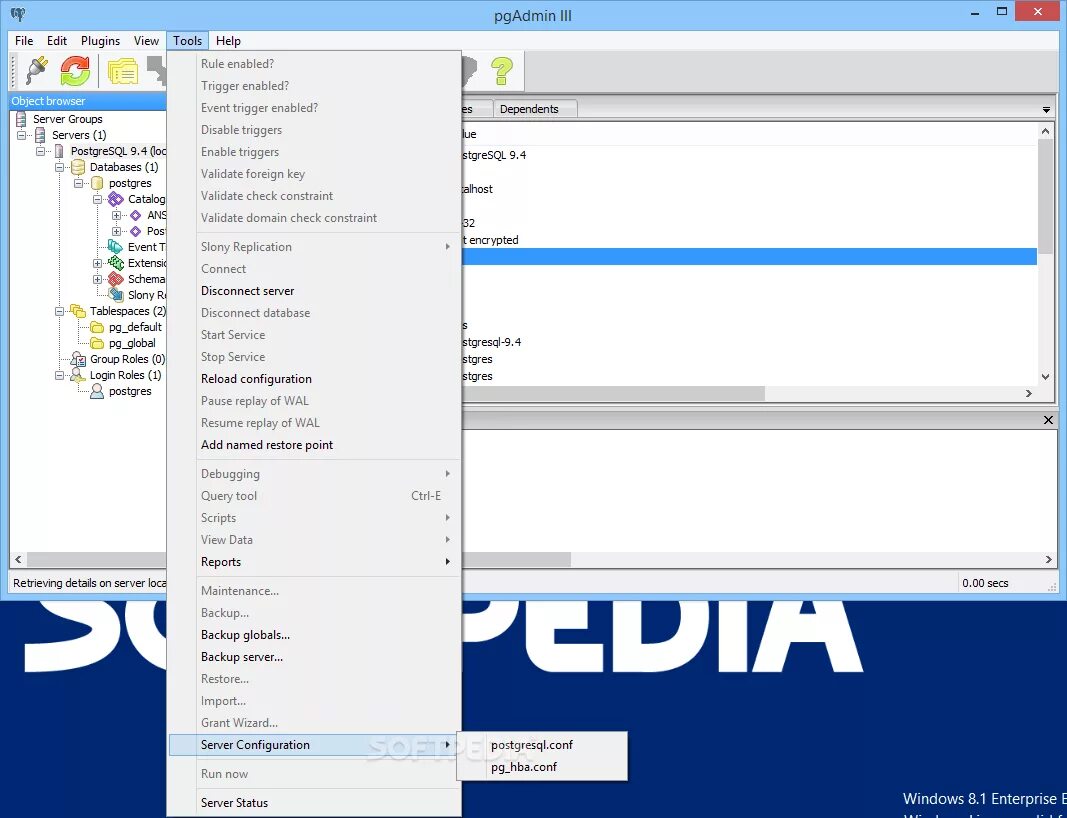Image resolution: width=1067 pixels, height=818 pixels.
Task: Click properties list scroll down arrow
Action: click(1045, 376)
